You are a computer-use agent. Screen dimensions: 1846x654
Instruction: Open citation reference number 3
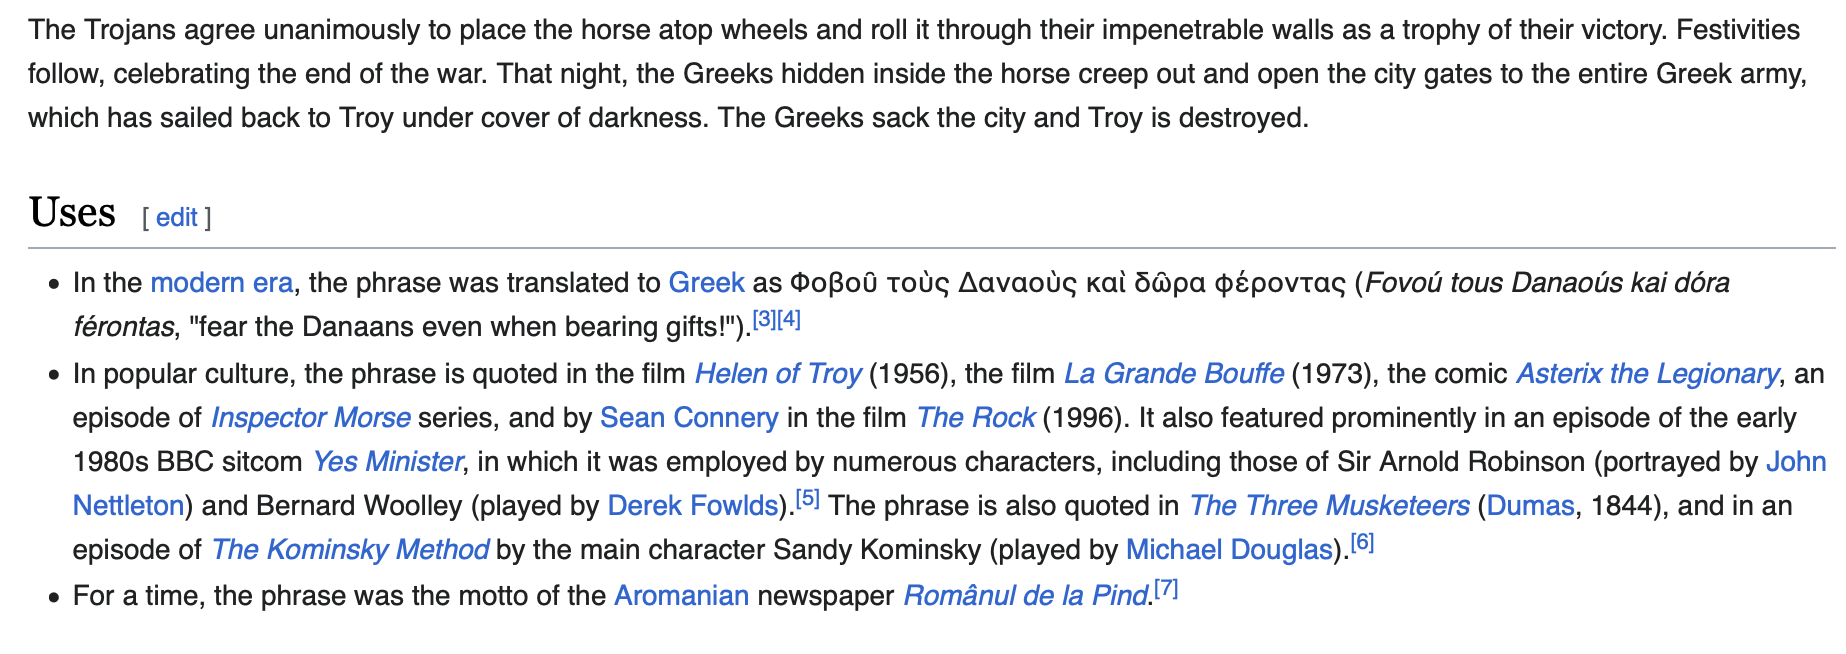pyautogui.click(x=764, y=320)
